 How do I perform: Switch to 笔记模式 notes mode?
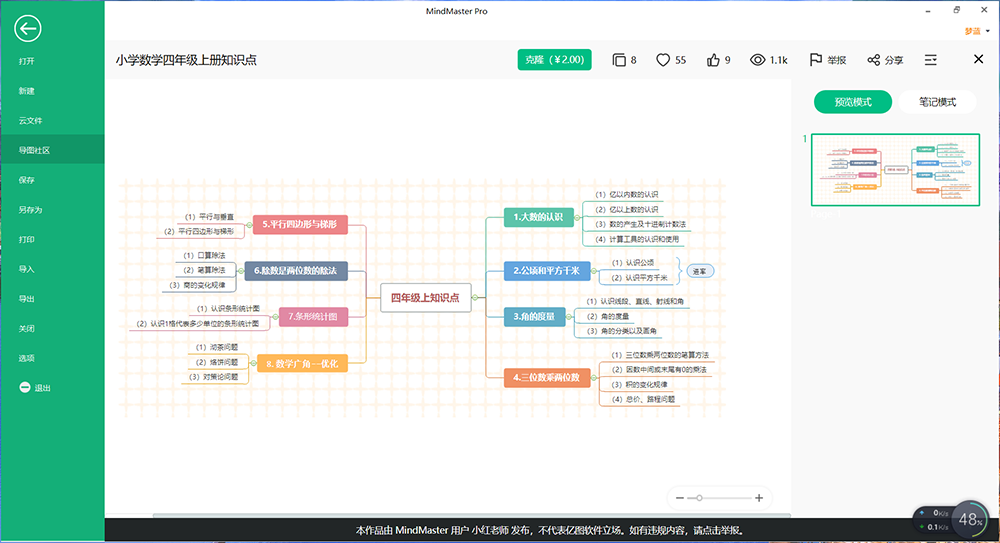coord(937,102)
